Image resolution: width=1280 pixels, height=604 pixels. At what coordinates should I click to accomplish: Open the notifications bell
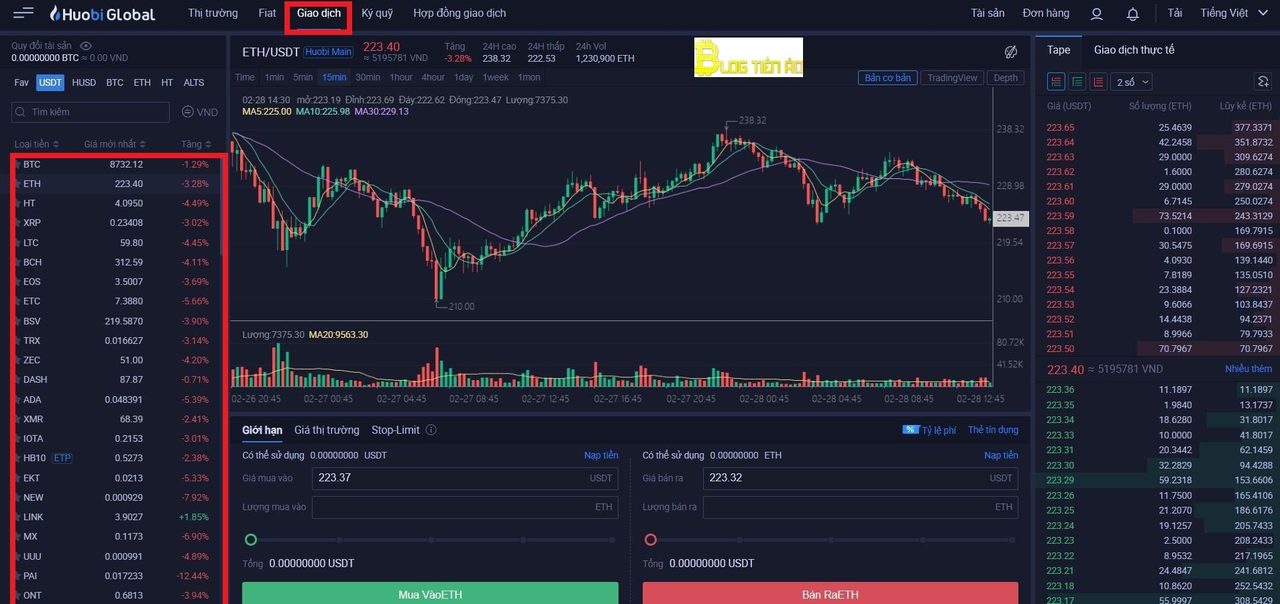[1133, 14]
